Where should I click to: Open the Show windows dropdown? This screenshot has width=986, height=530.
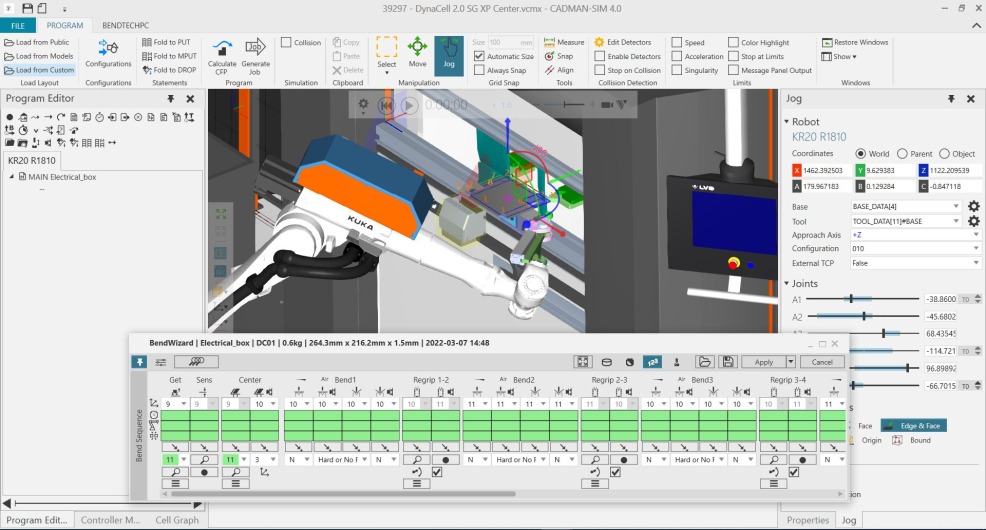point(839,56)
